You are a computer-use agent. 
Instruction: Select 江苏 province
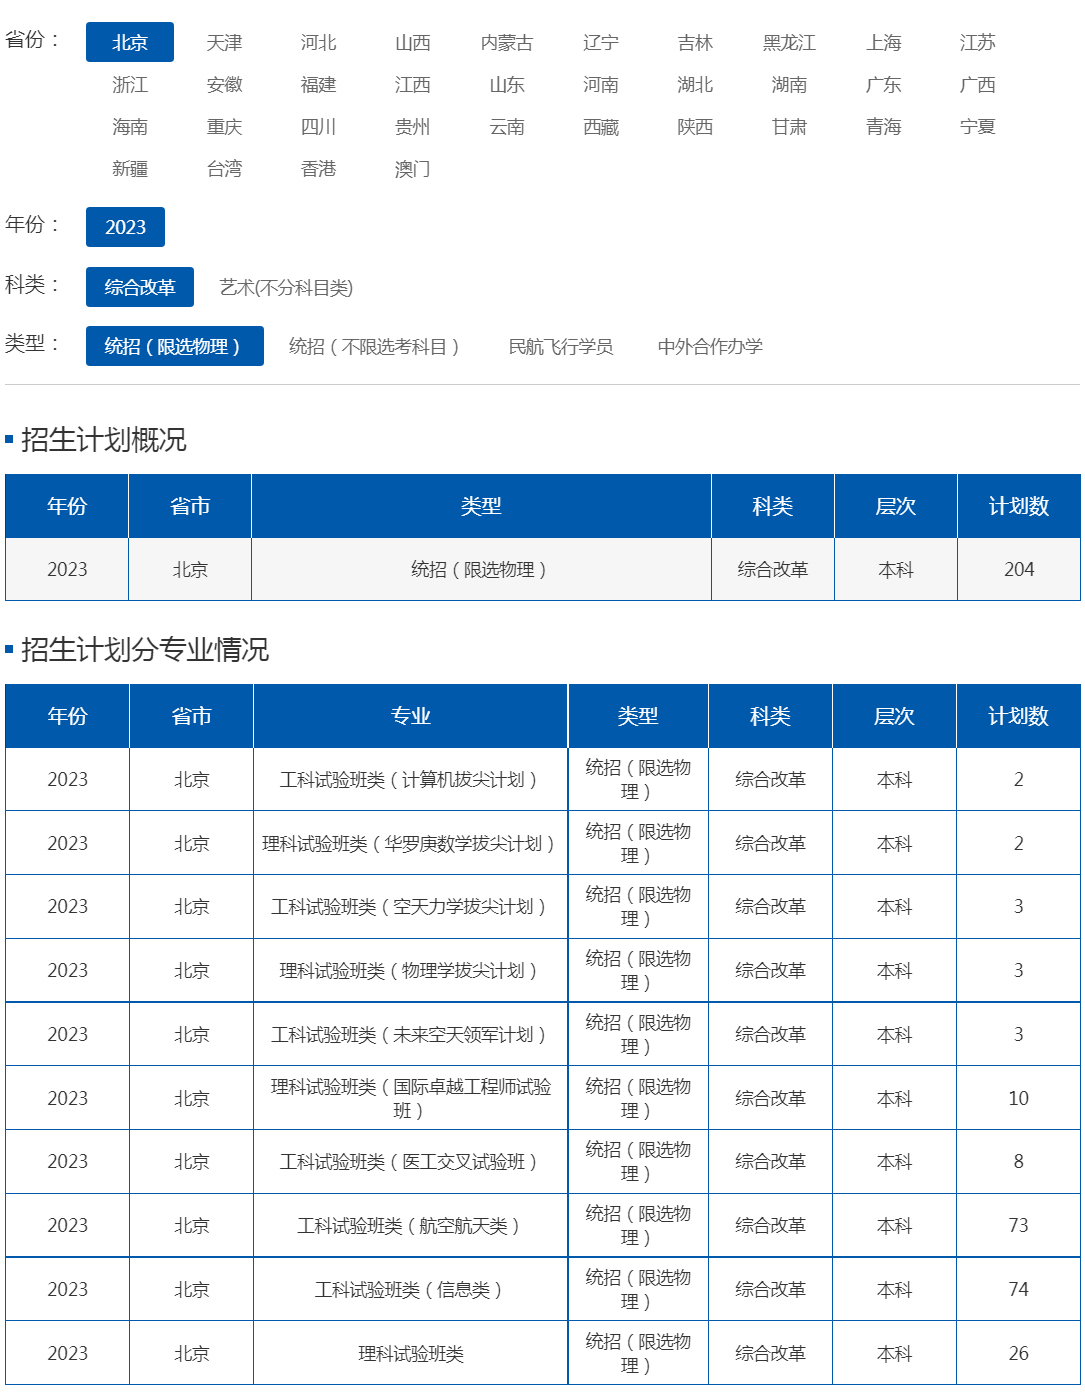point(978,42)
